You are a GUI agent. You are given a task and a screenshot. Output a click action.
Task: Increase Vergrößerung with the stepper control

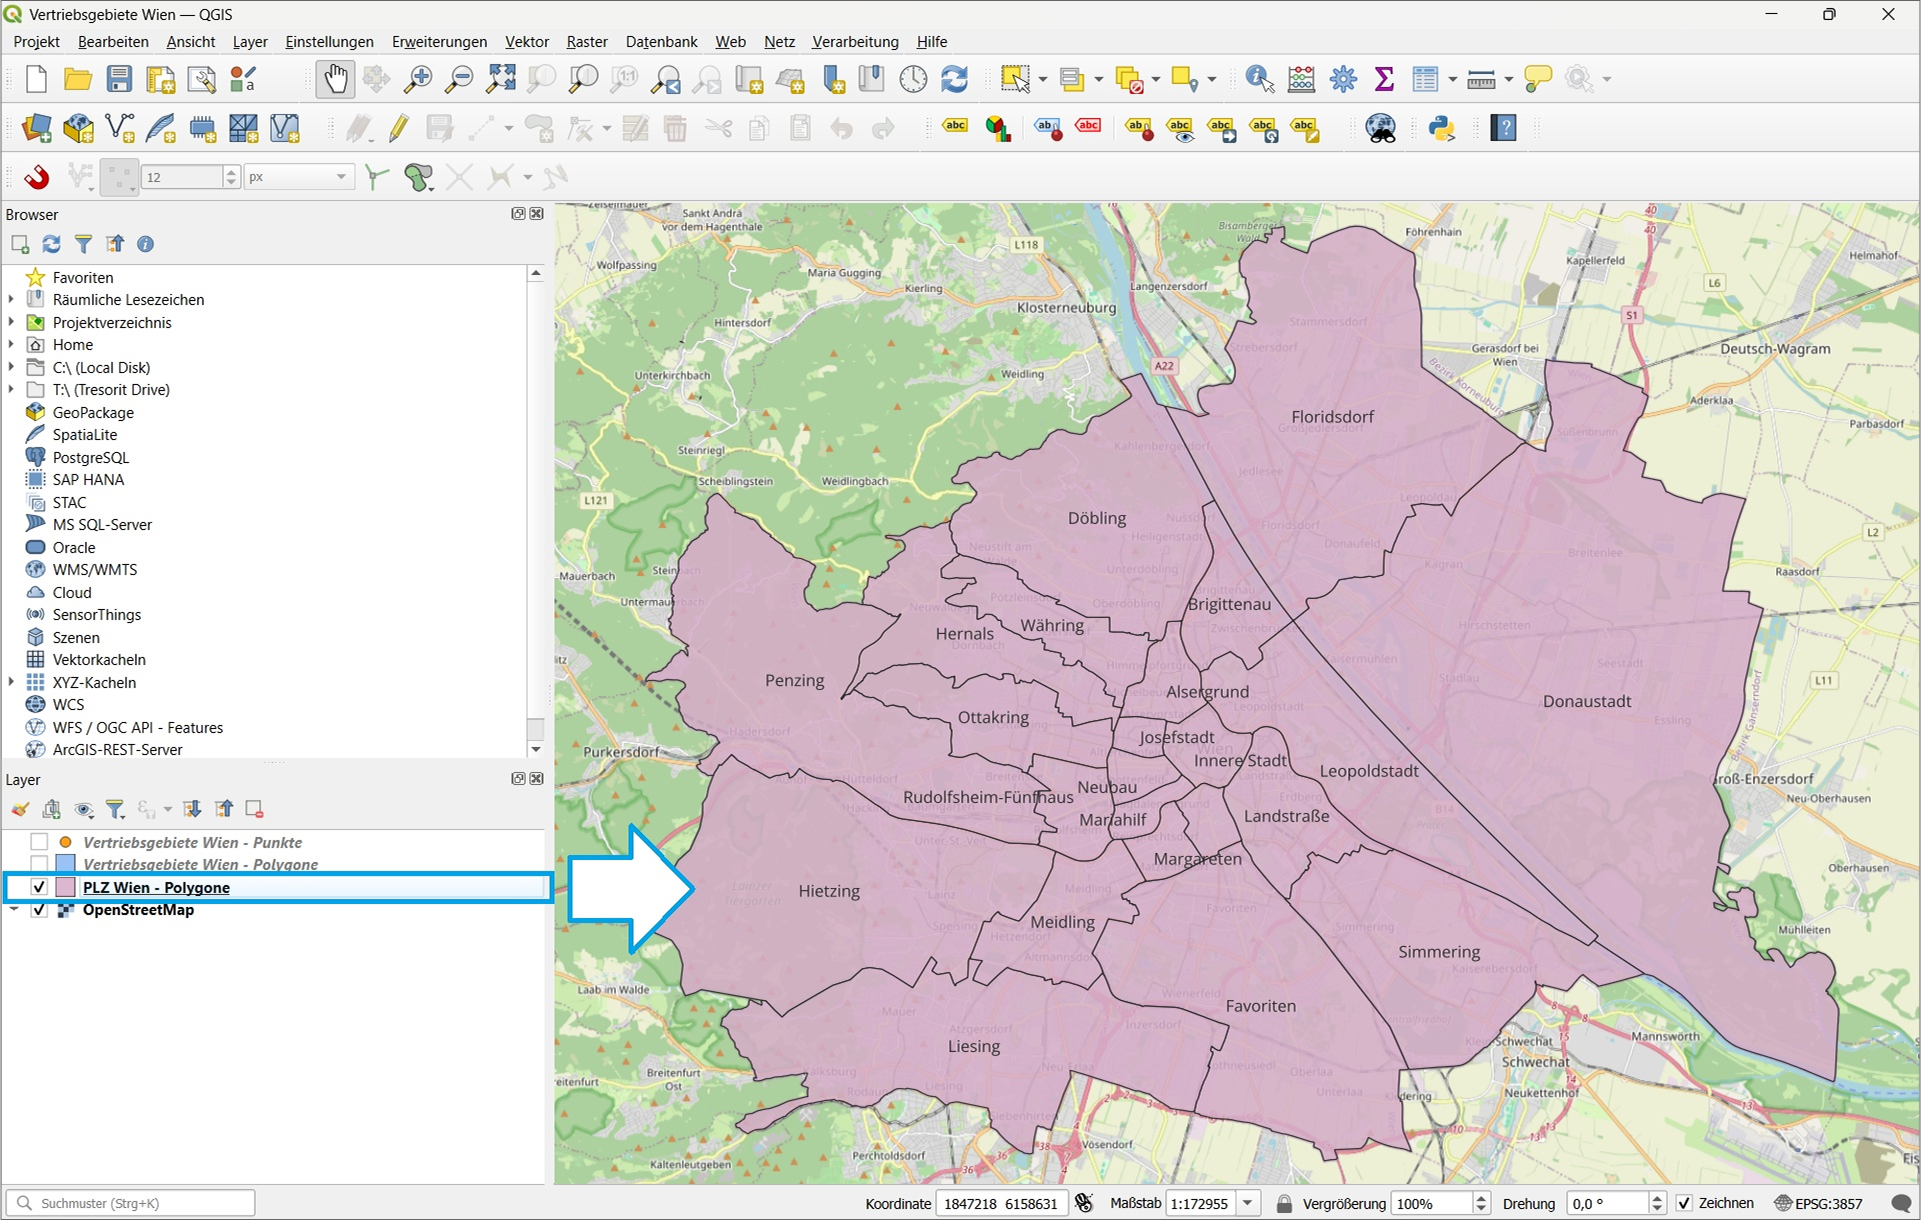tap(1481, 1197)
